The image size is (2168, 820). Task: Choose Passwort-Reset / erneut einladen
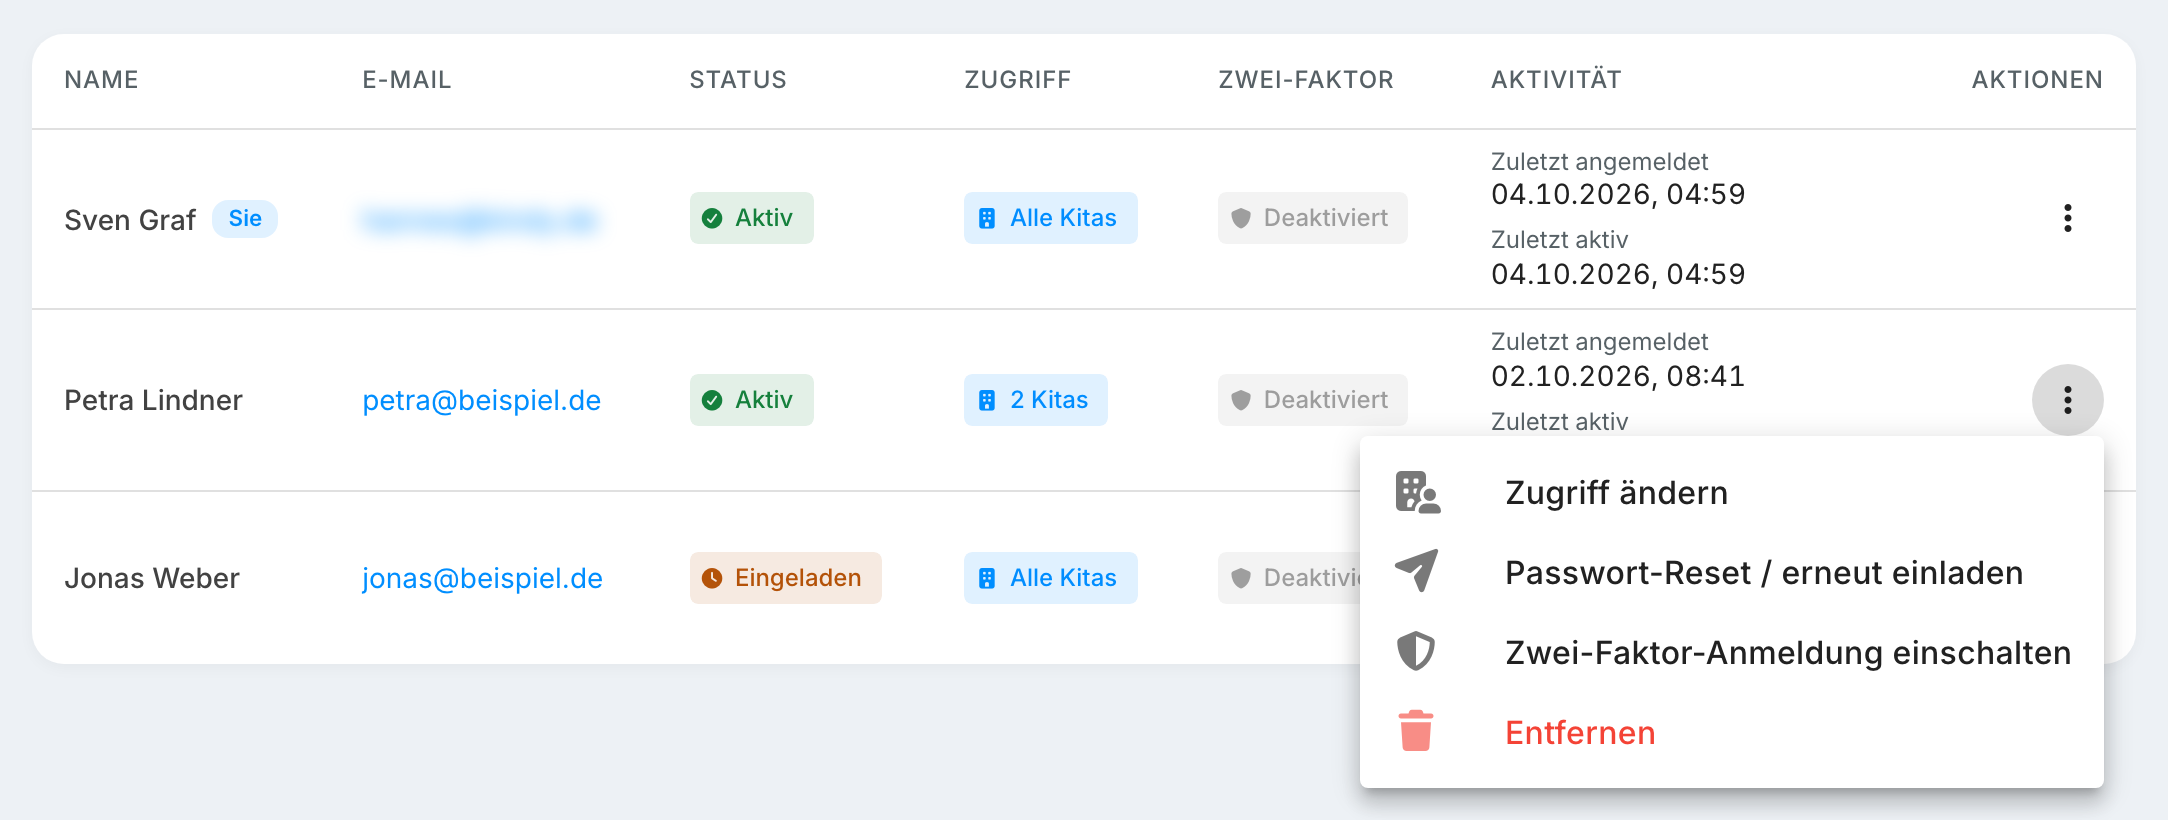tap(1732, 572)
